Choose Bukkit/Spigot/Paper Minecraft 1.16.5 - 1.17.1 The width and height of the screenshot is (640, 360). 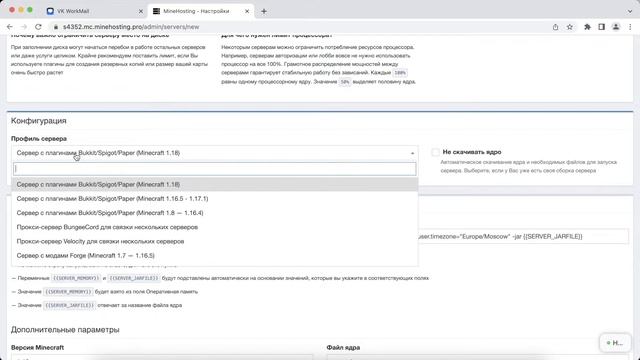pos(215,199)
